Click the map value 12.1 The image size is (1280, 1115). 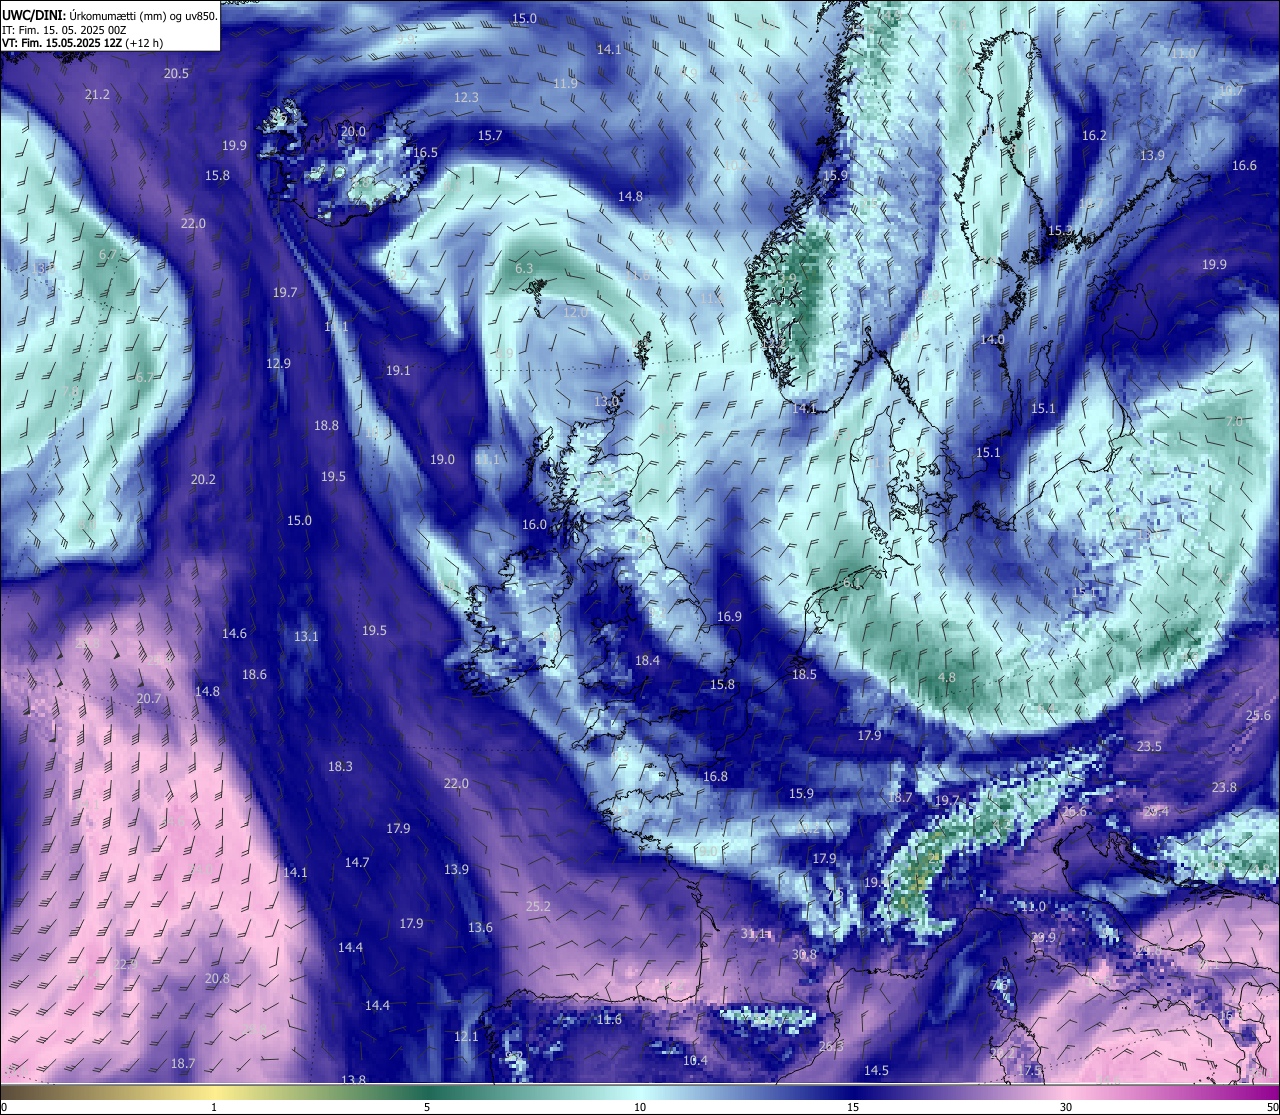[x=466, y=1036]
